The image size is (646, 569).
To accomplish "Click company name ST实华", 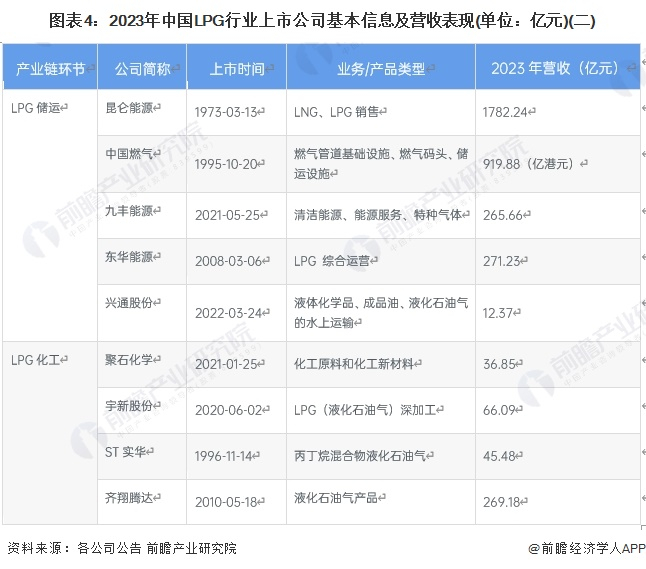I will pos(126,452).
